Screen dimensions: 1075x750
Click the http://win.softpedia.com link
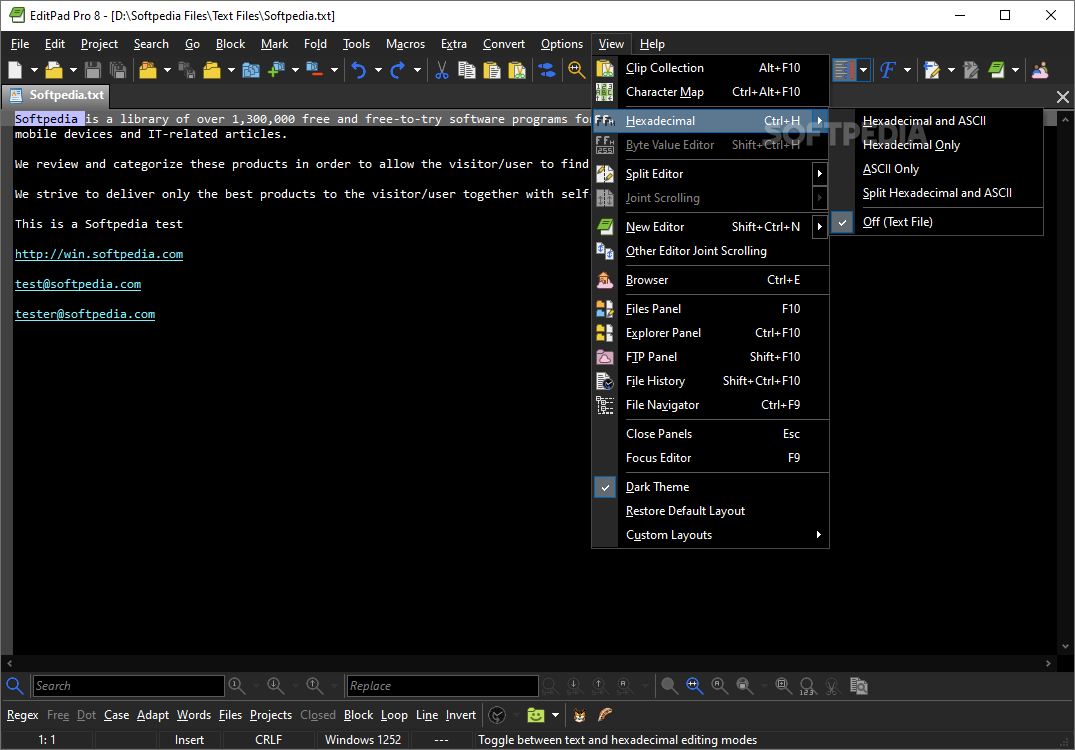click(99, 254)
